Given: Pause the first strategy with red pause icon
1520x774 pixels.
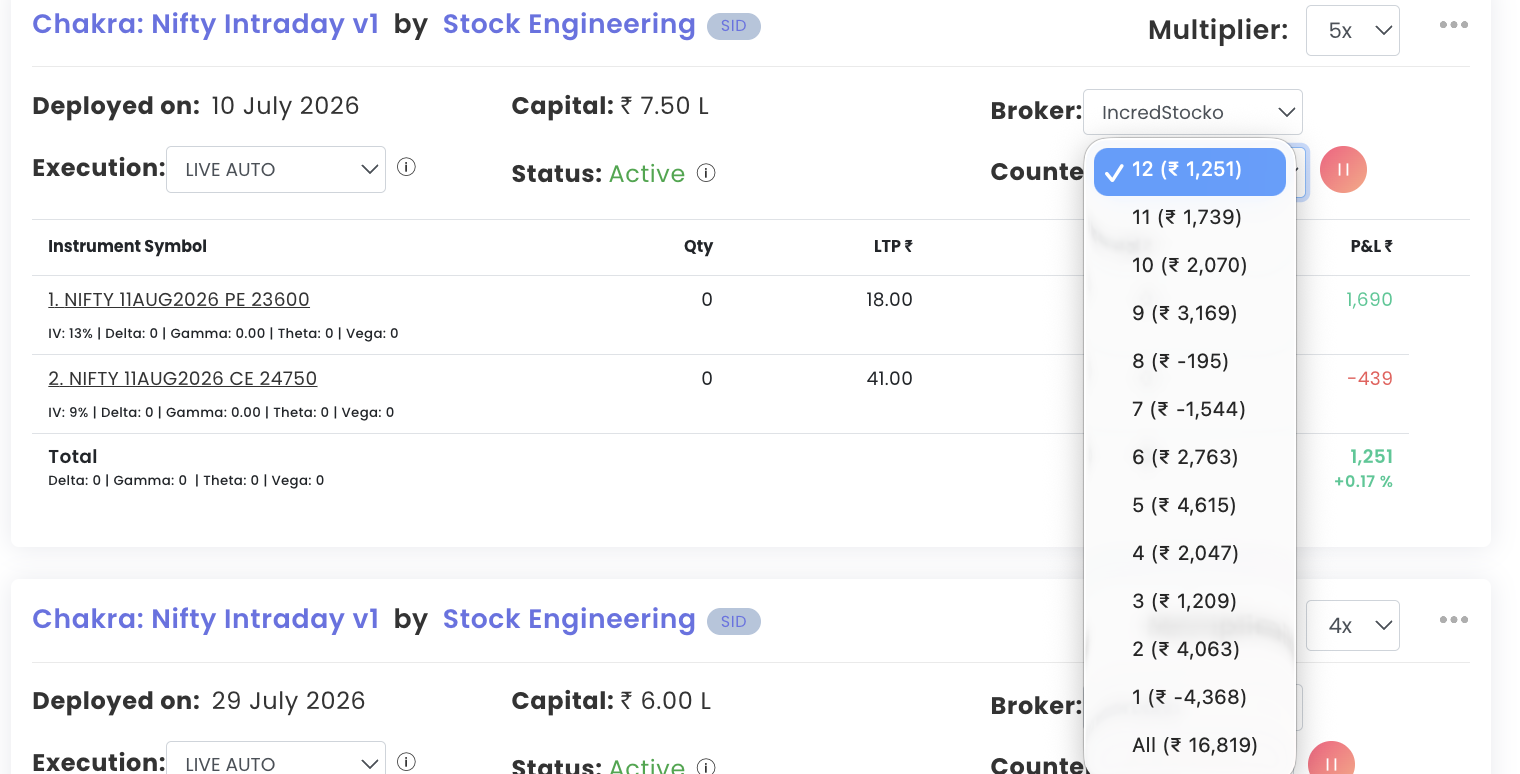Looking at the screenshot, I should (x=1343, y=170).
